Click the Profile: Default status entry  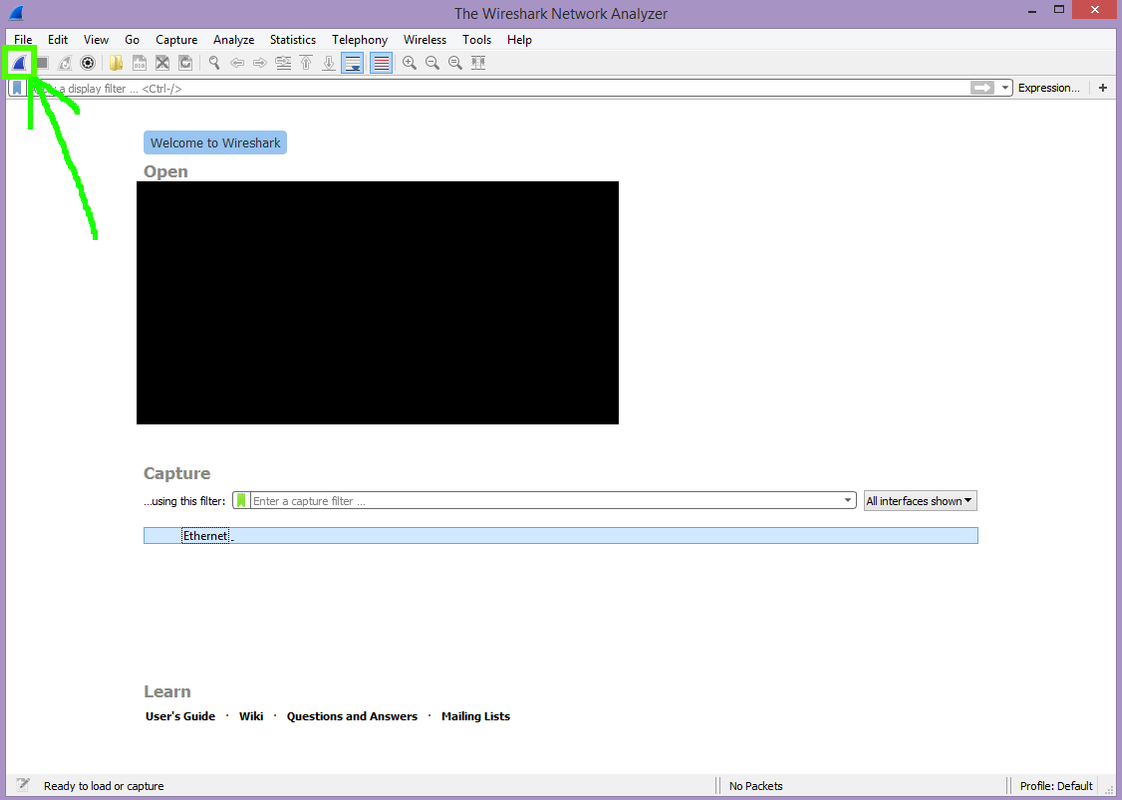click(1056, 786)
